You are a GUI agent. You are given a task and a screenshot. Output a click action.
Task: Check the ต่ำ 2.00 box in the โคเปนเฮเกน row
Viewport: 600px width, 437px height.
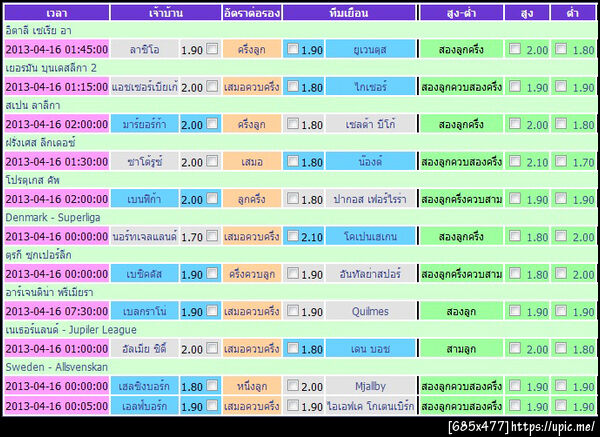pyautogui.click(x=561, y=236)
